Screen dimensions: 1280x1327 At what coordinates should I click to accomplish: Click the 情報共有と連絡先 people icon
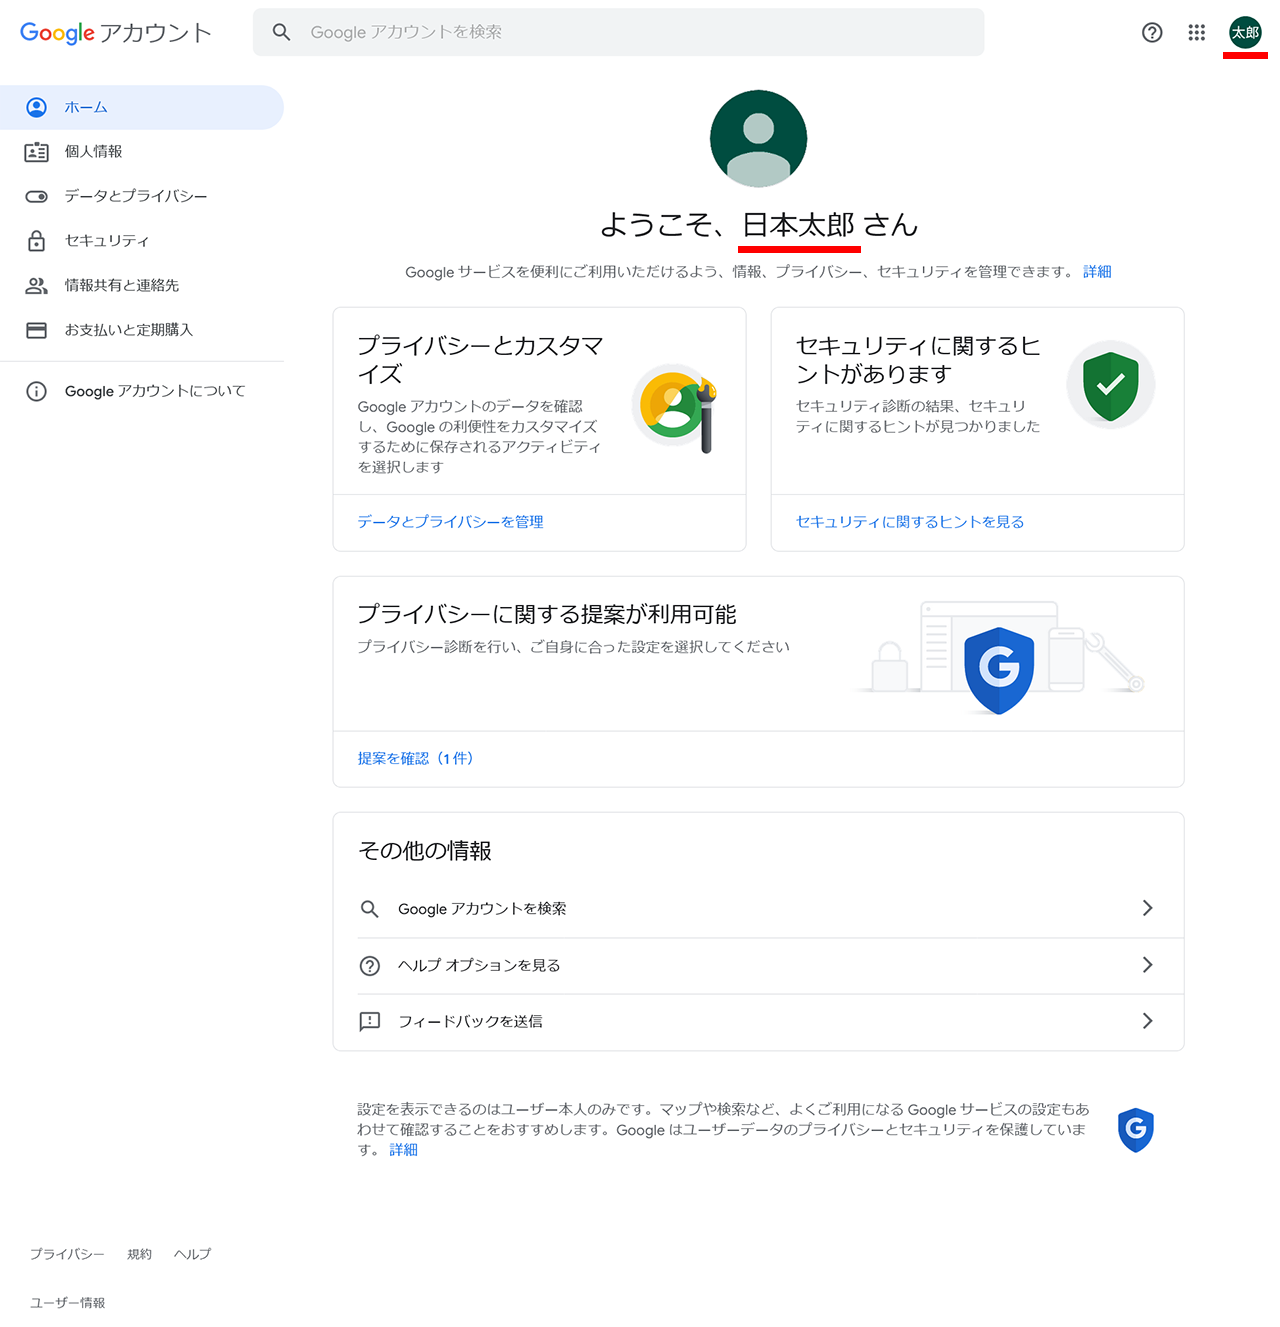[x=37, y=285]
